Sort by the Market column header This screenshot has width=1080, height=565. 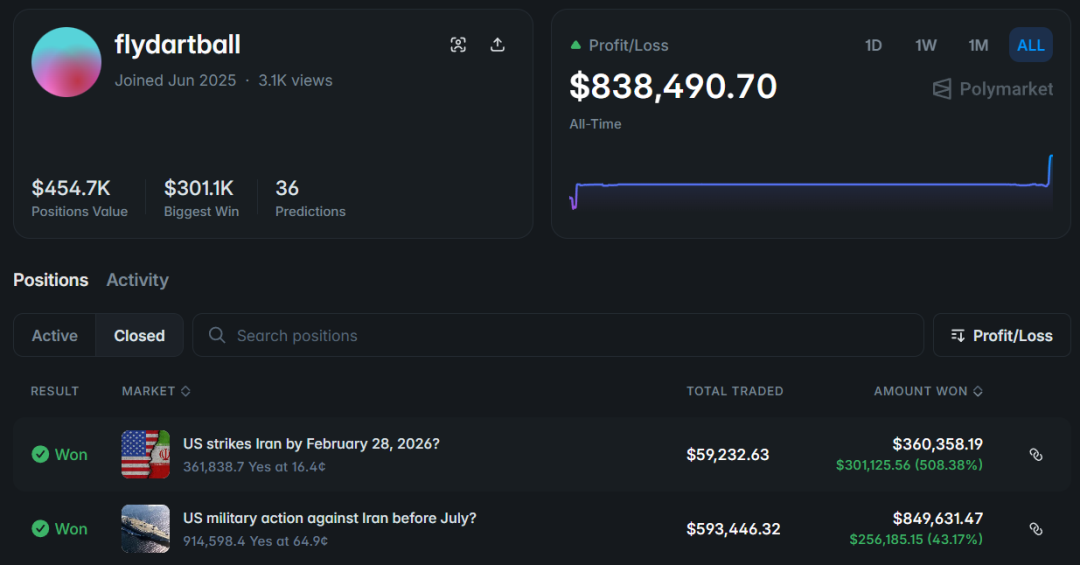[156, 391]
